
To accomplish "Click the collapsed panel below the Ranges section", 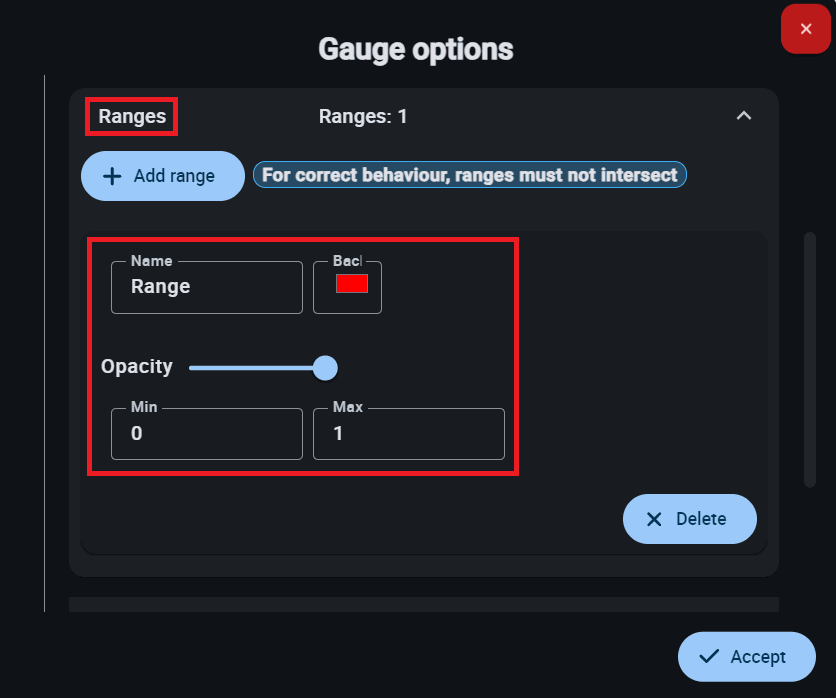I will click(423, 604).
